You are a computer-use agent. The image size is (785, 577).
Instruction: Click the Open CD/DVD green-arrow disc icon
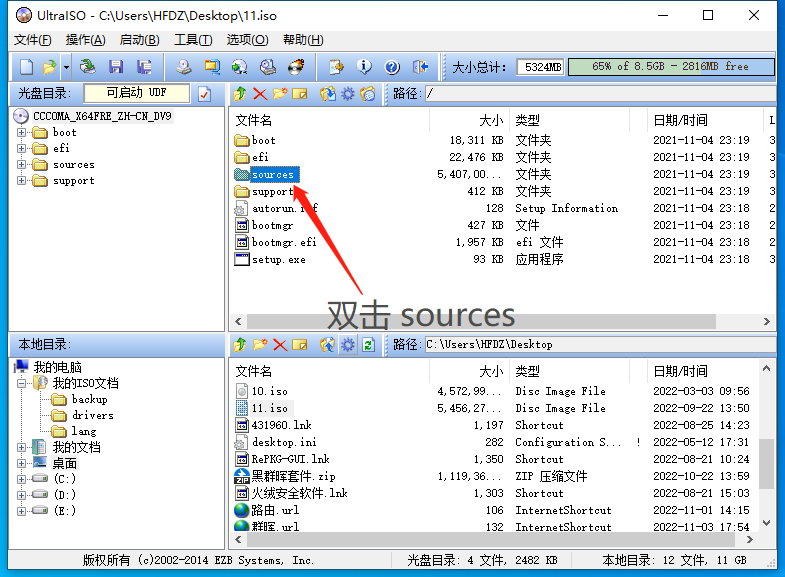88,67
